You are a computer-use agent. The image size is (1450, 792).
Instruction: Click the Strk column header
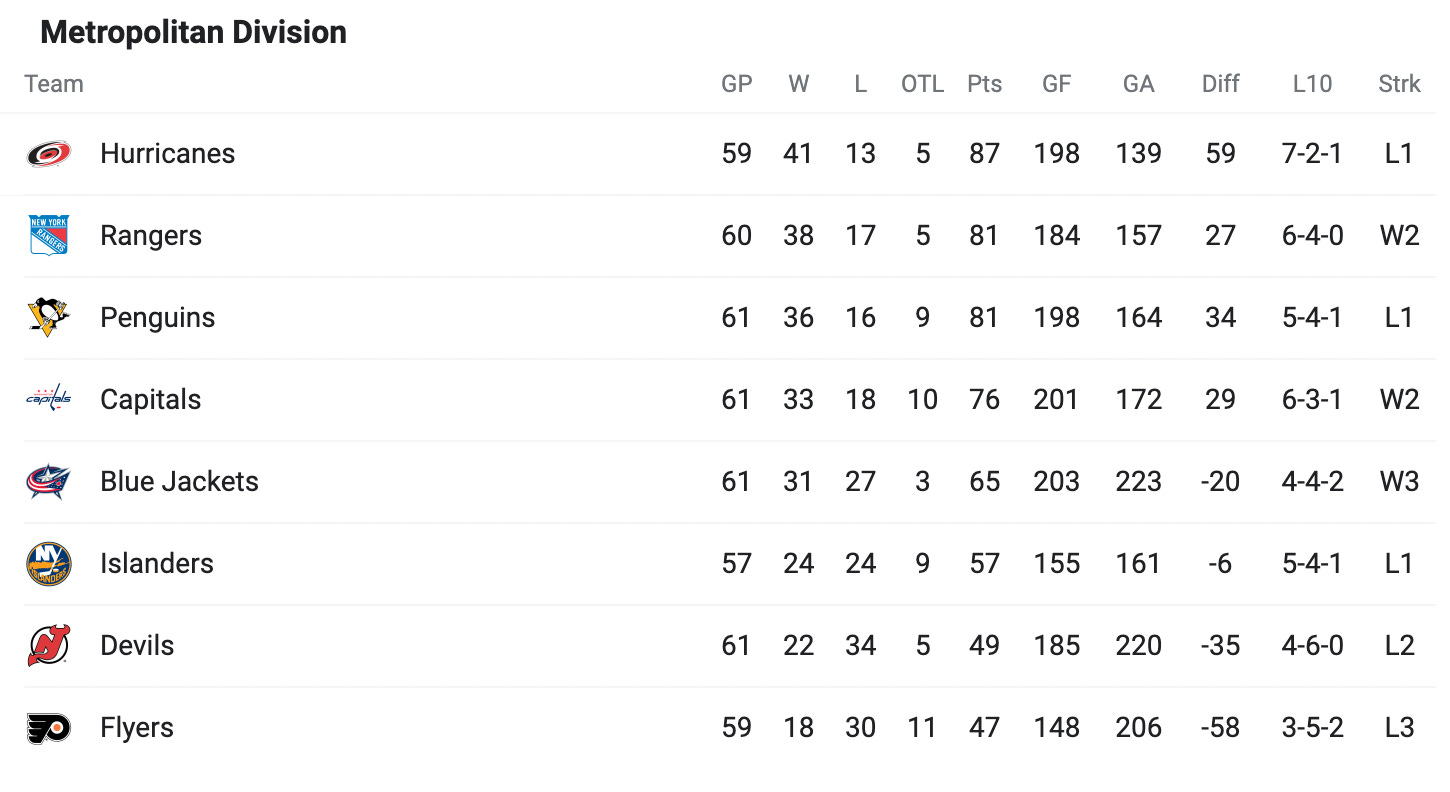point(1399,84)
